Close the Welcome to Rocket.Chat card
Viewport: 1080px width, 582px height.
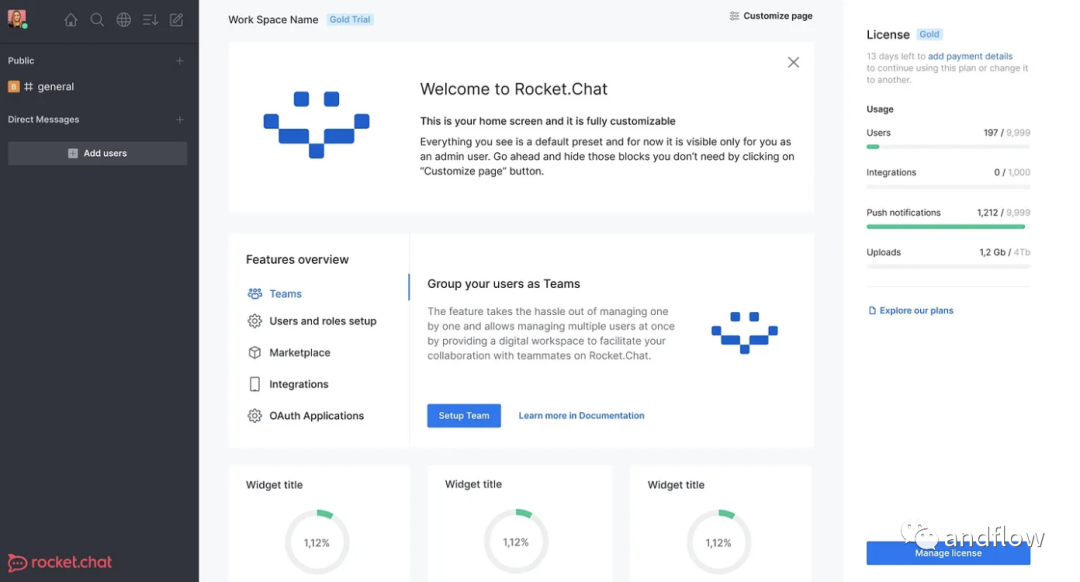793,63
